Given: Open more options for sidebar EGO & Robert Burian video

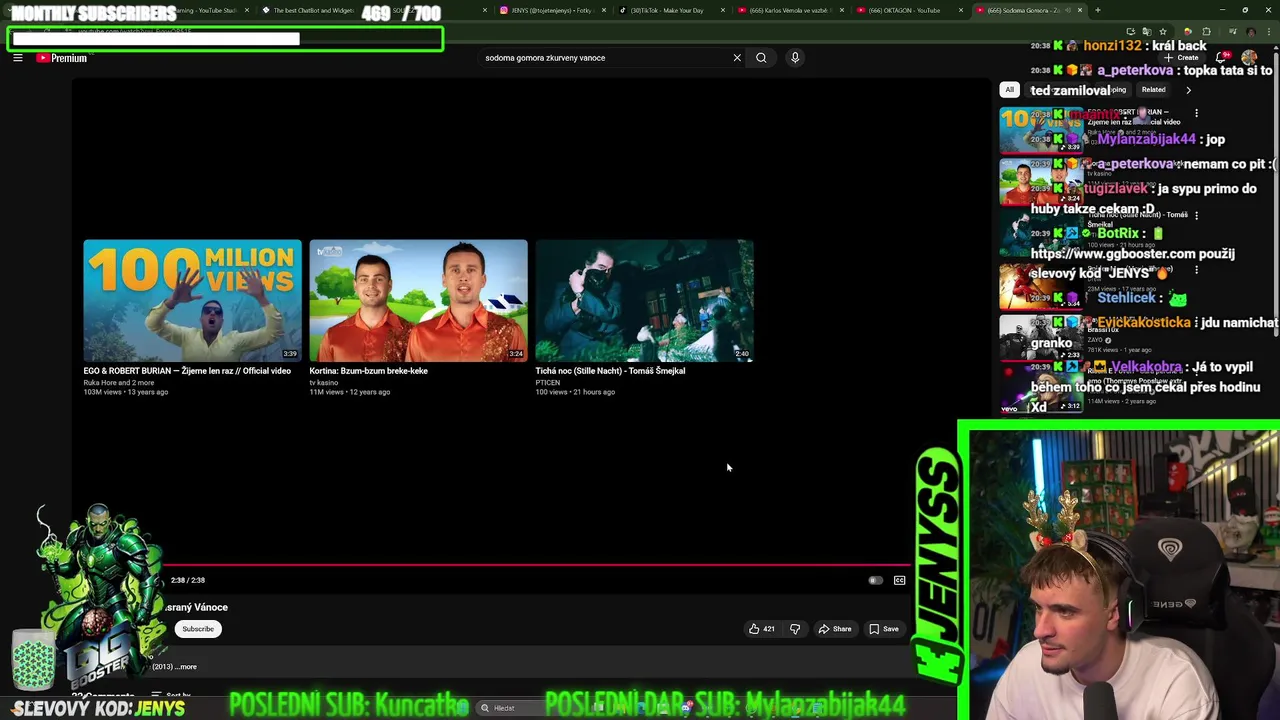Looking at the screenshot, I should coord(1196,113).
